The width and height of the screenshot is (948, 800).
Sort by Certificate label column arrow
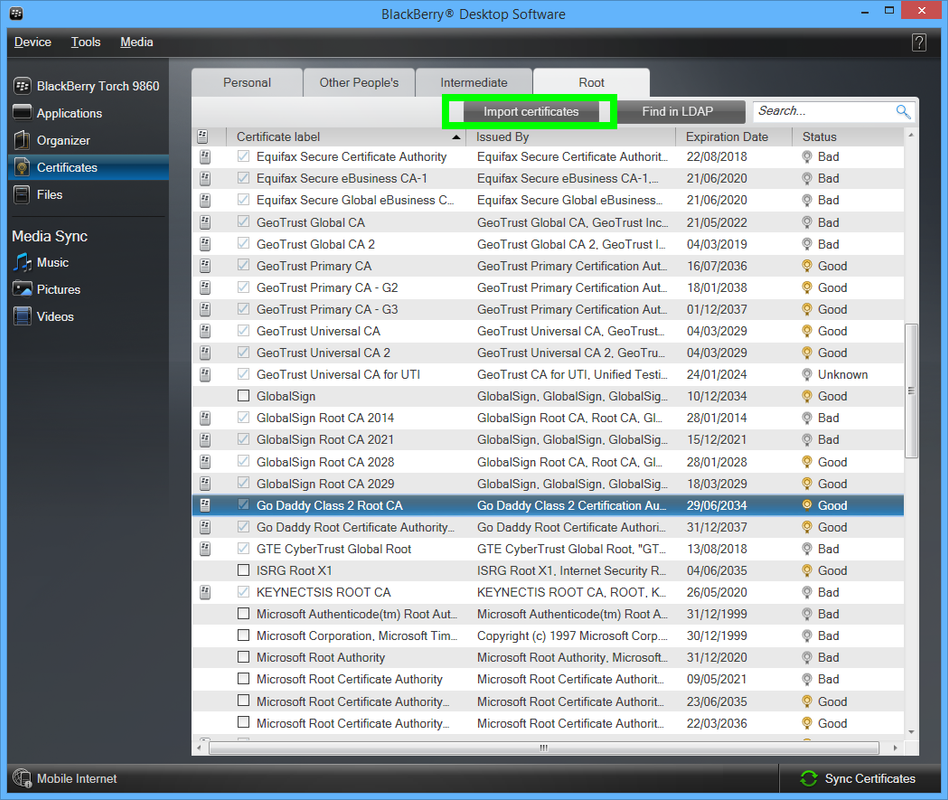tap(456, 137)
